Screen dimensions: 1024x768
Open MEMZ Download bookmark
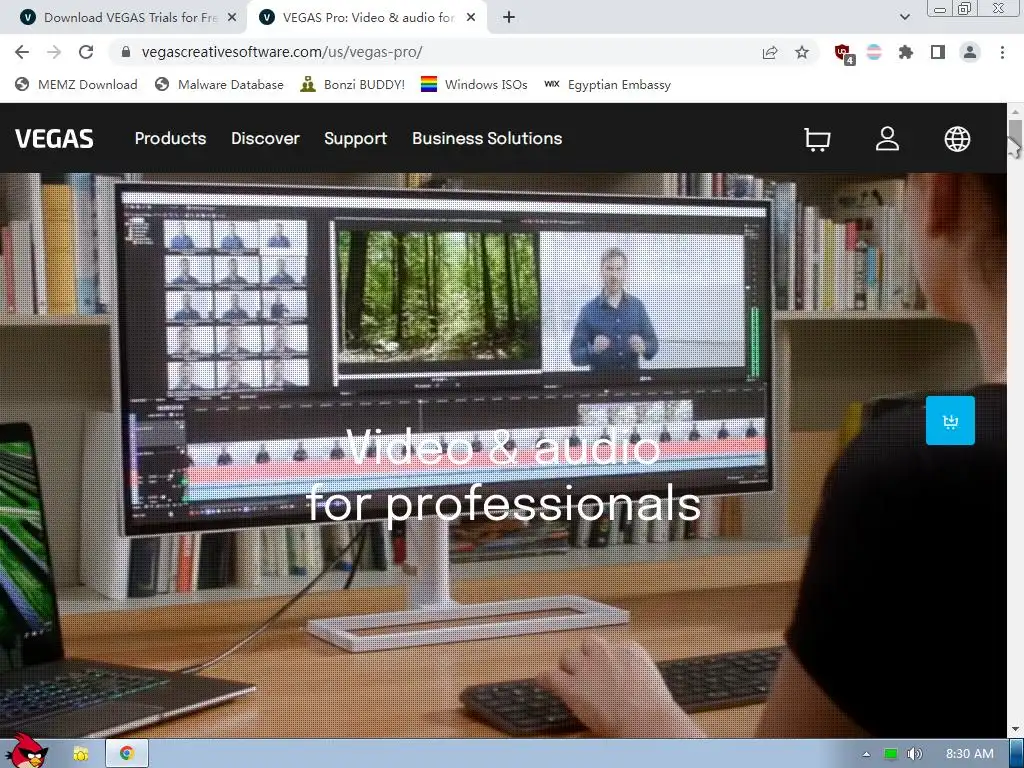click(76, 84)
